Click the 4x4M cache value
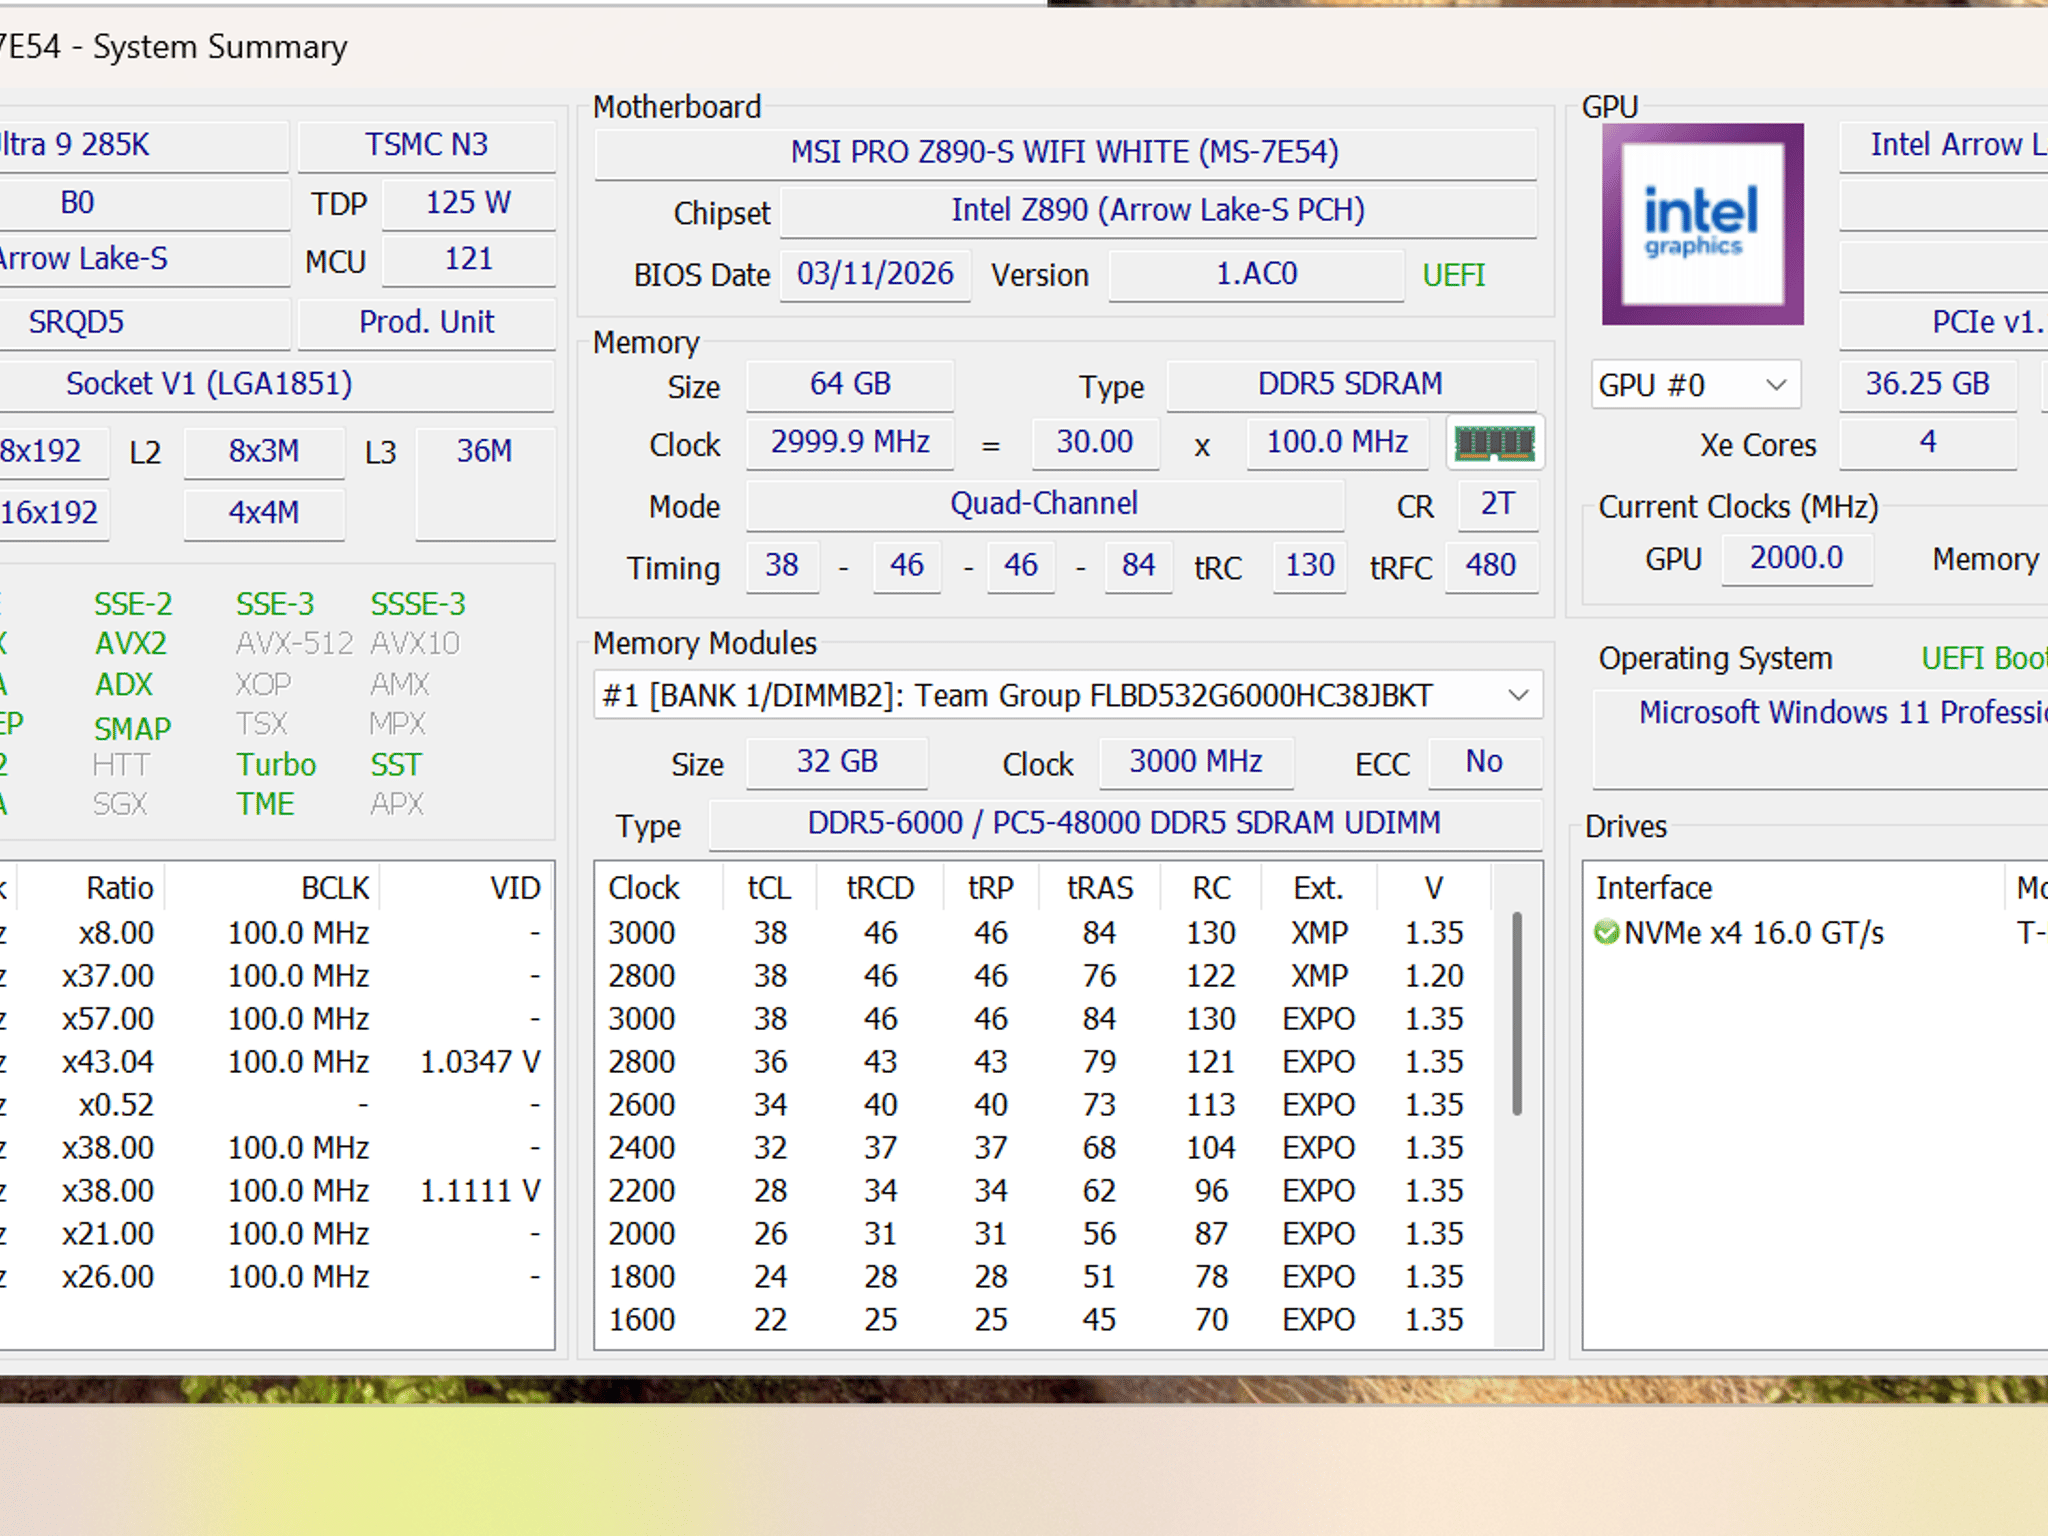 coord(264,513)
